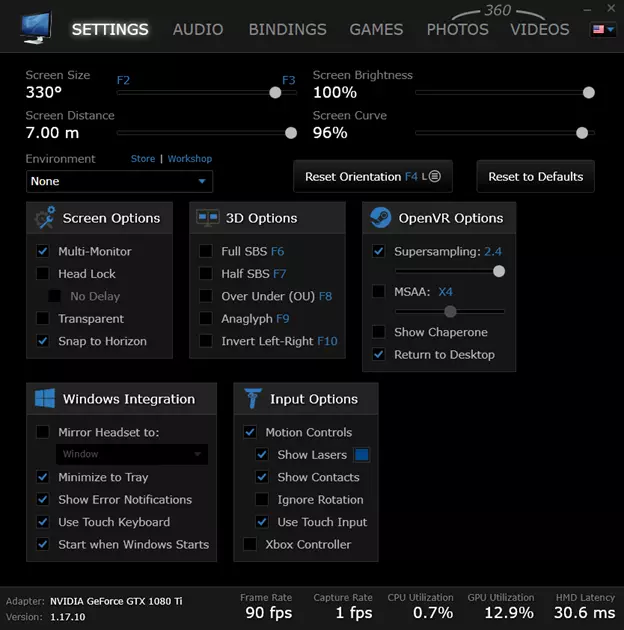Click the Screen Size slider handle
The image size is (624, 630).
(x=275, y=93)
